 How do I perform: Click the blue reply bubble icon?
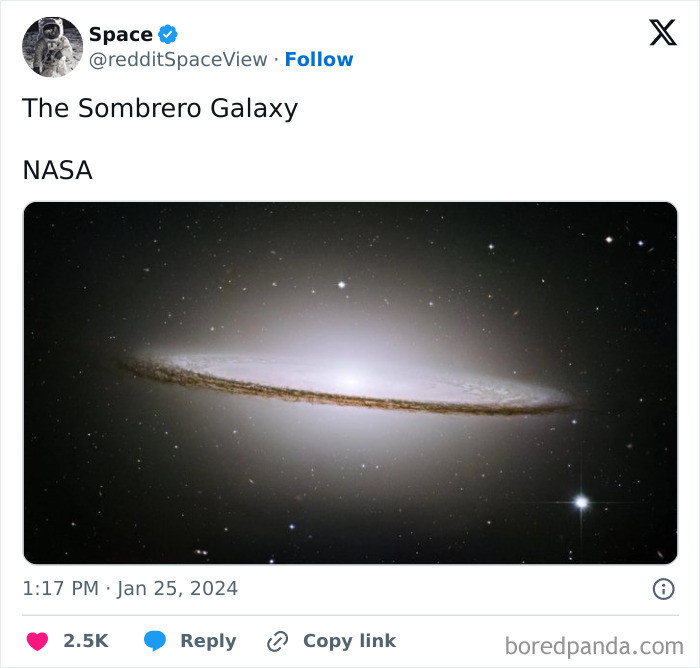(x=155, y=641)
